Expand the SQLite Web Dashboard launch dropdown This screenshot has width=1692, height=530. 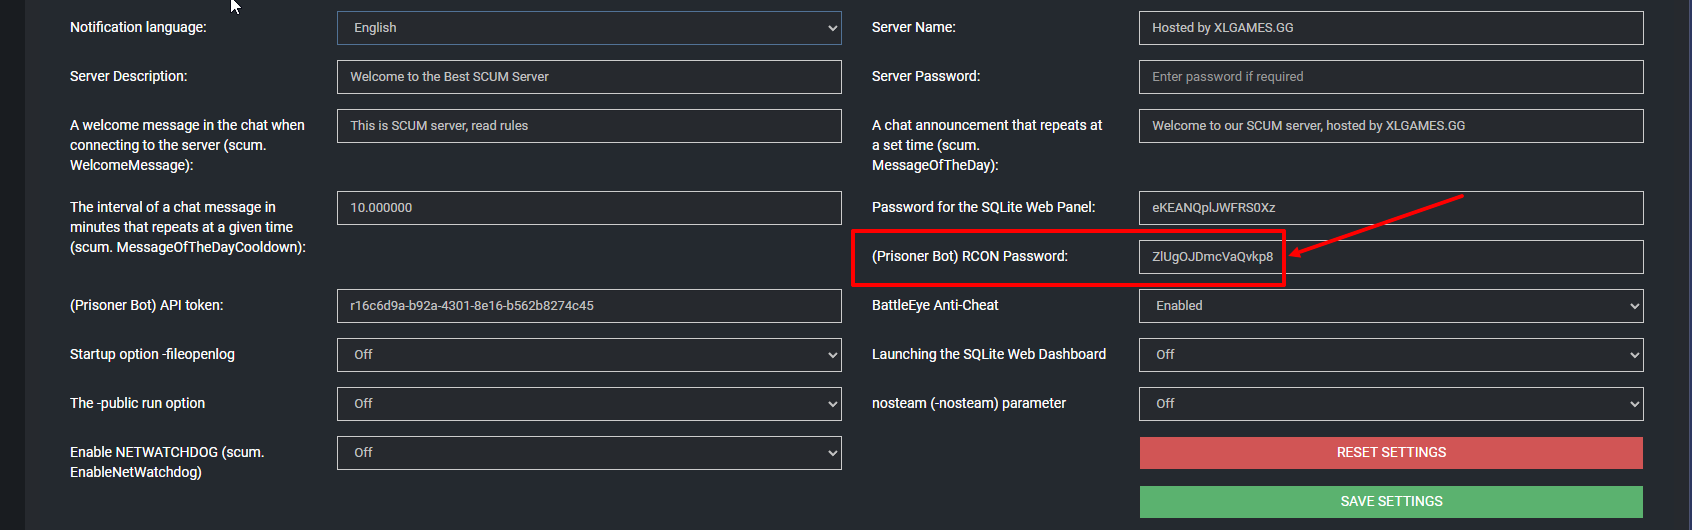pos(1390,355)
